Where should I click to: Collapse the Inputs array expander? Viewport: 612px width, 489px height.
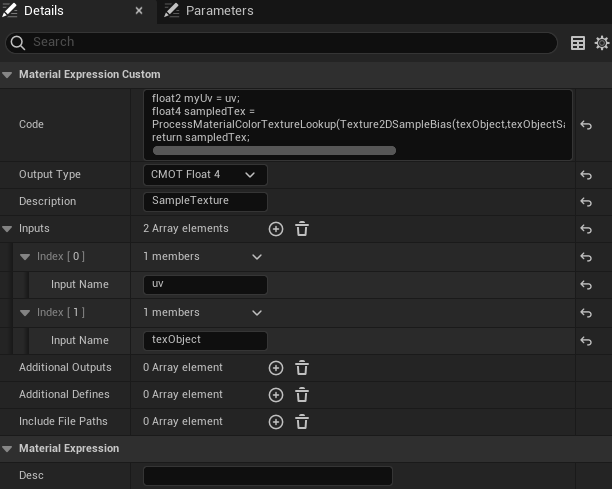click(x=8, y=229)
